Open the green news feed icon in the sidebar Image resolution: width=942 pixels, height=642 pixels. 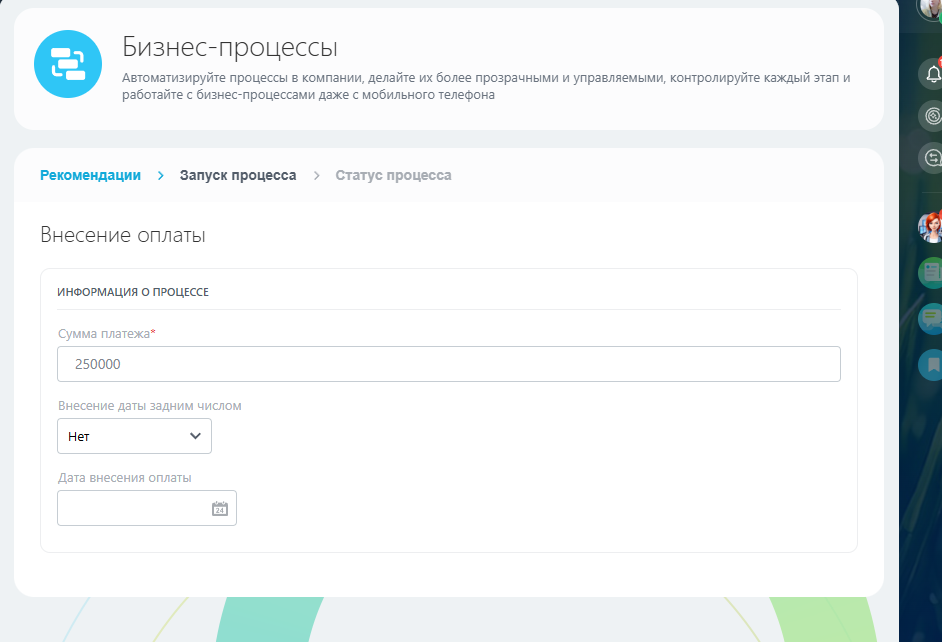(x=931, y=273)
